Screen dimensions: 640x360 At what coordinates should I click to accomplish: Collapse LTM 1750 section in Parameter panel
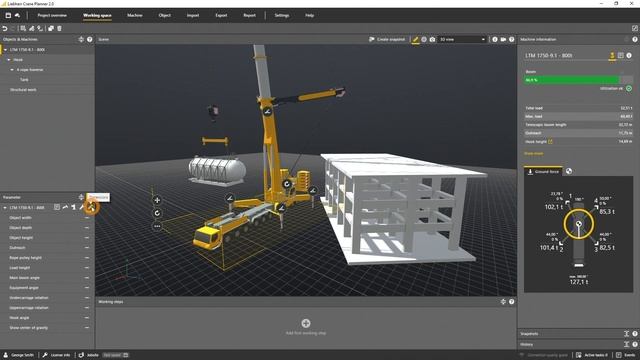[5, 208]
